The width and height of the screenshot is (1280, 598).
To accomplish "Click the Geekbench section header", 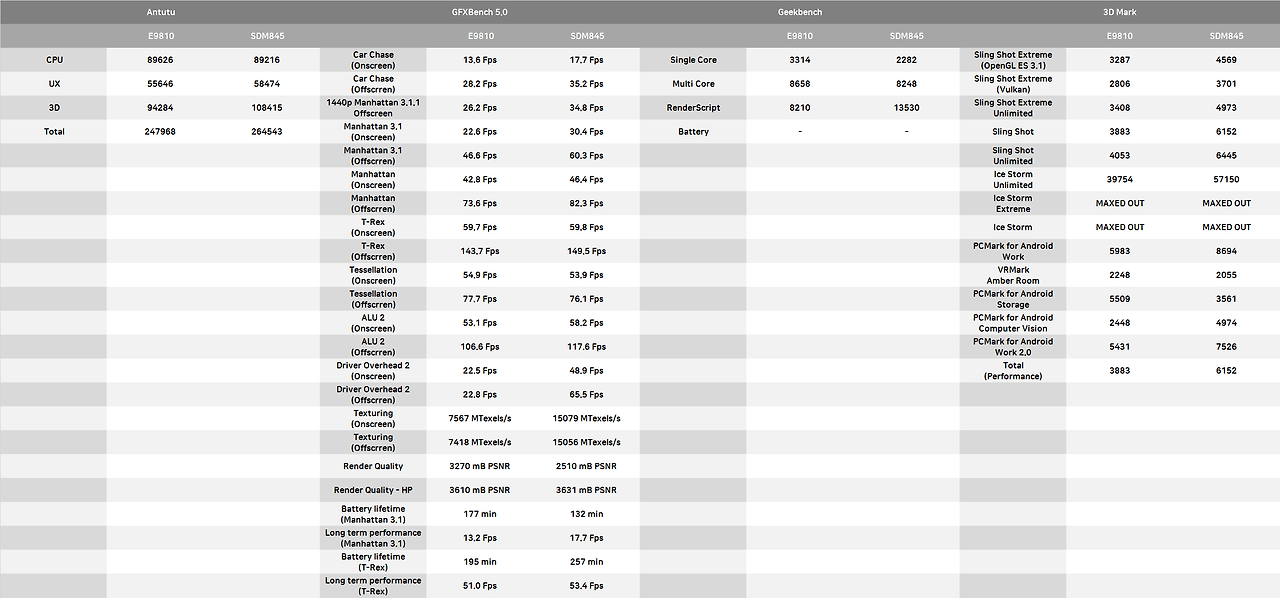I will [800, 12].
